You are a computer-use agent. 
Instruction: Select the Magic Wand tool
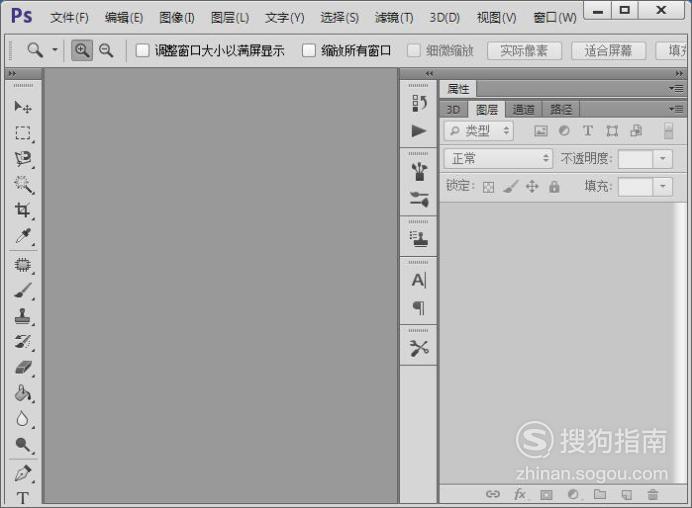(23, 184)
